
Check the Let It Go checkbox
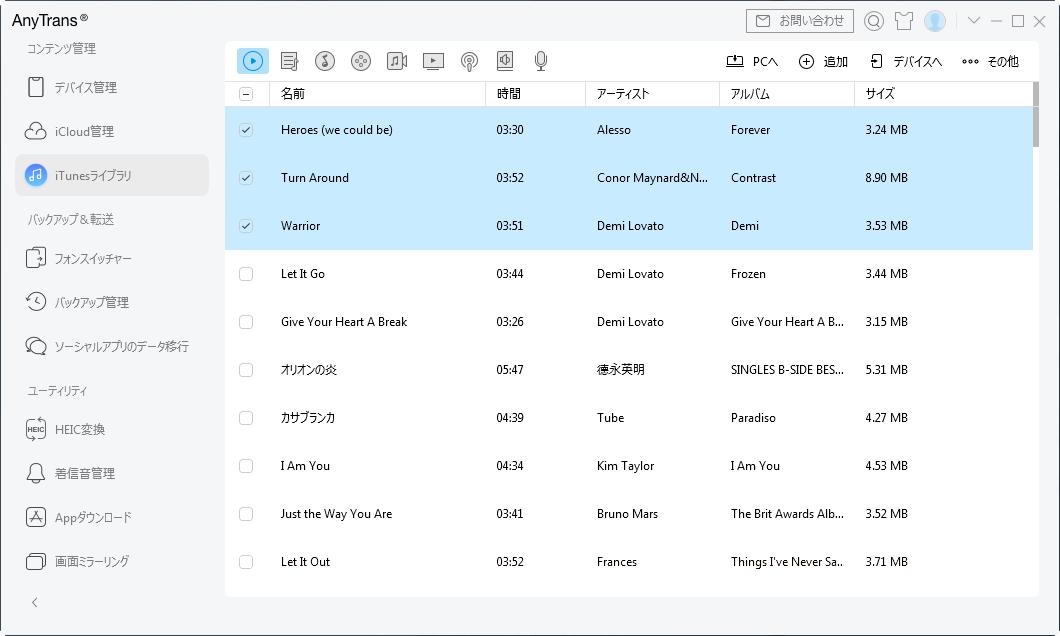[246, 274]
